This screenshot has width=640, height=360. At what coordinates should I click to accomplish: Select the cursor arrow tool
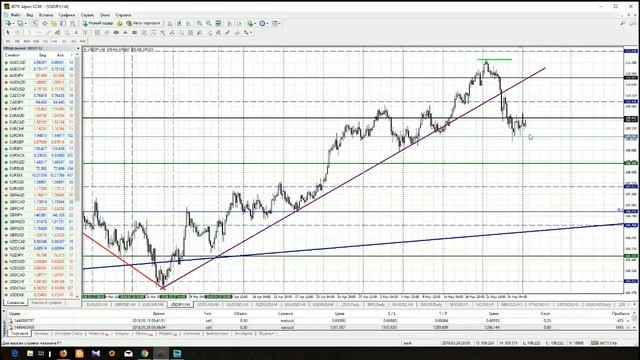(7, 32)
